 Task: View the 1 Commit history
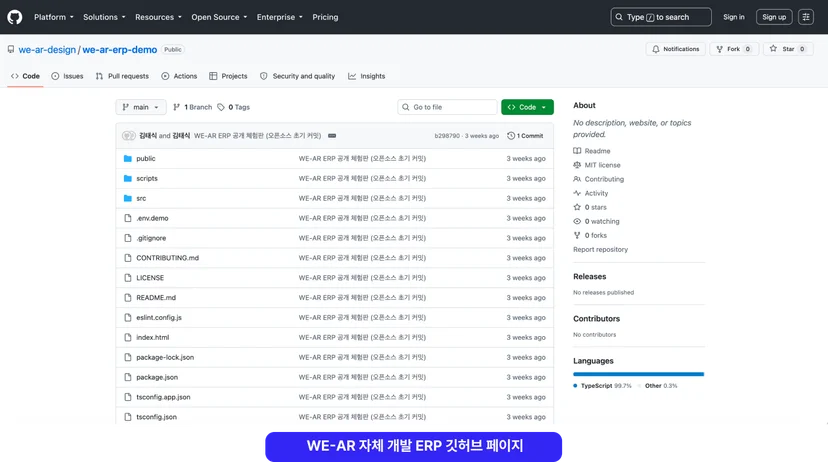[525, 136]
